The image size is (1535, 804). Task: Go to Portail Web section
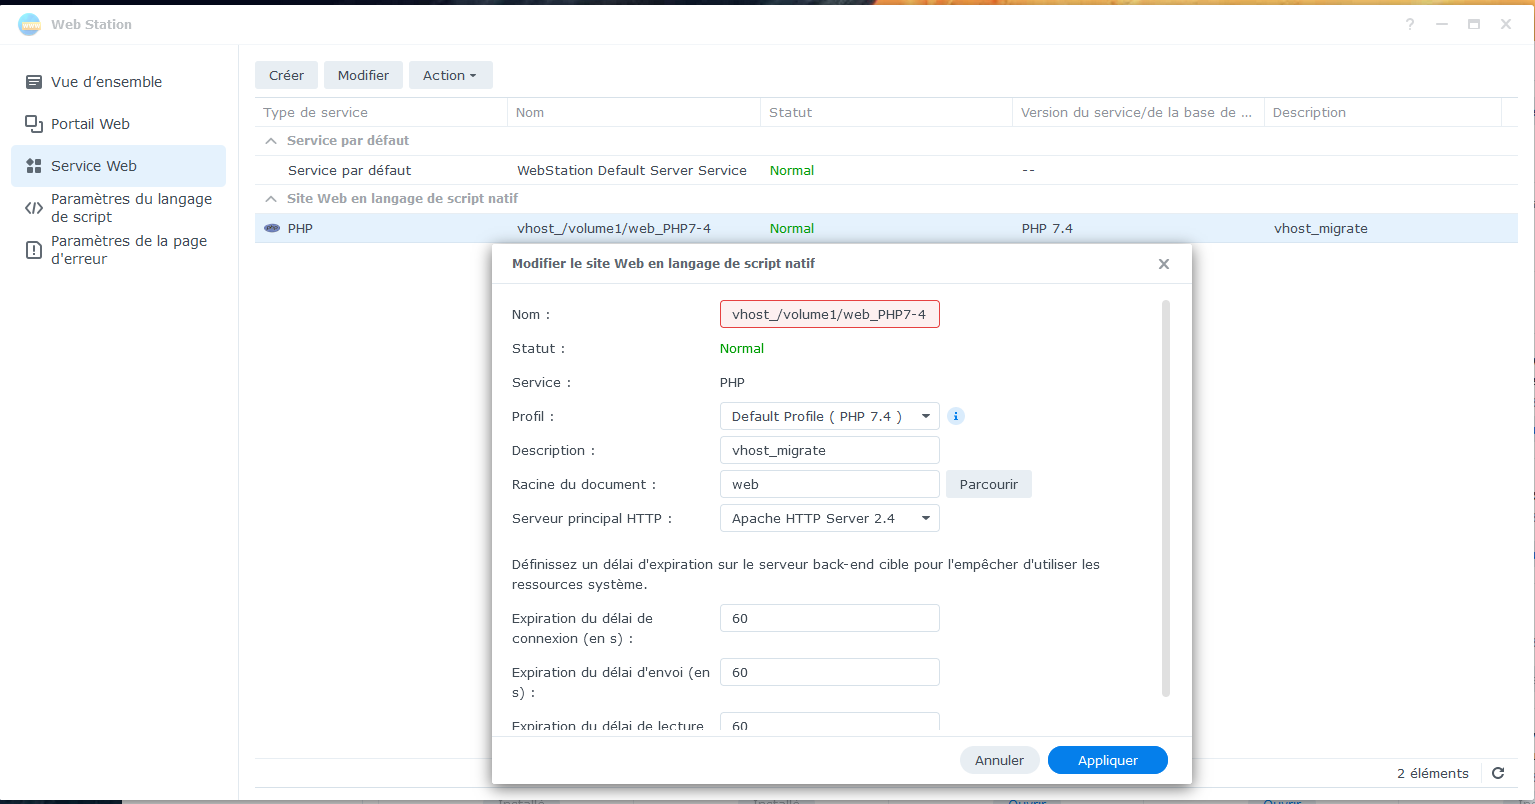click(x=118, y=124)
